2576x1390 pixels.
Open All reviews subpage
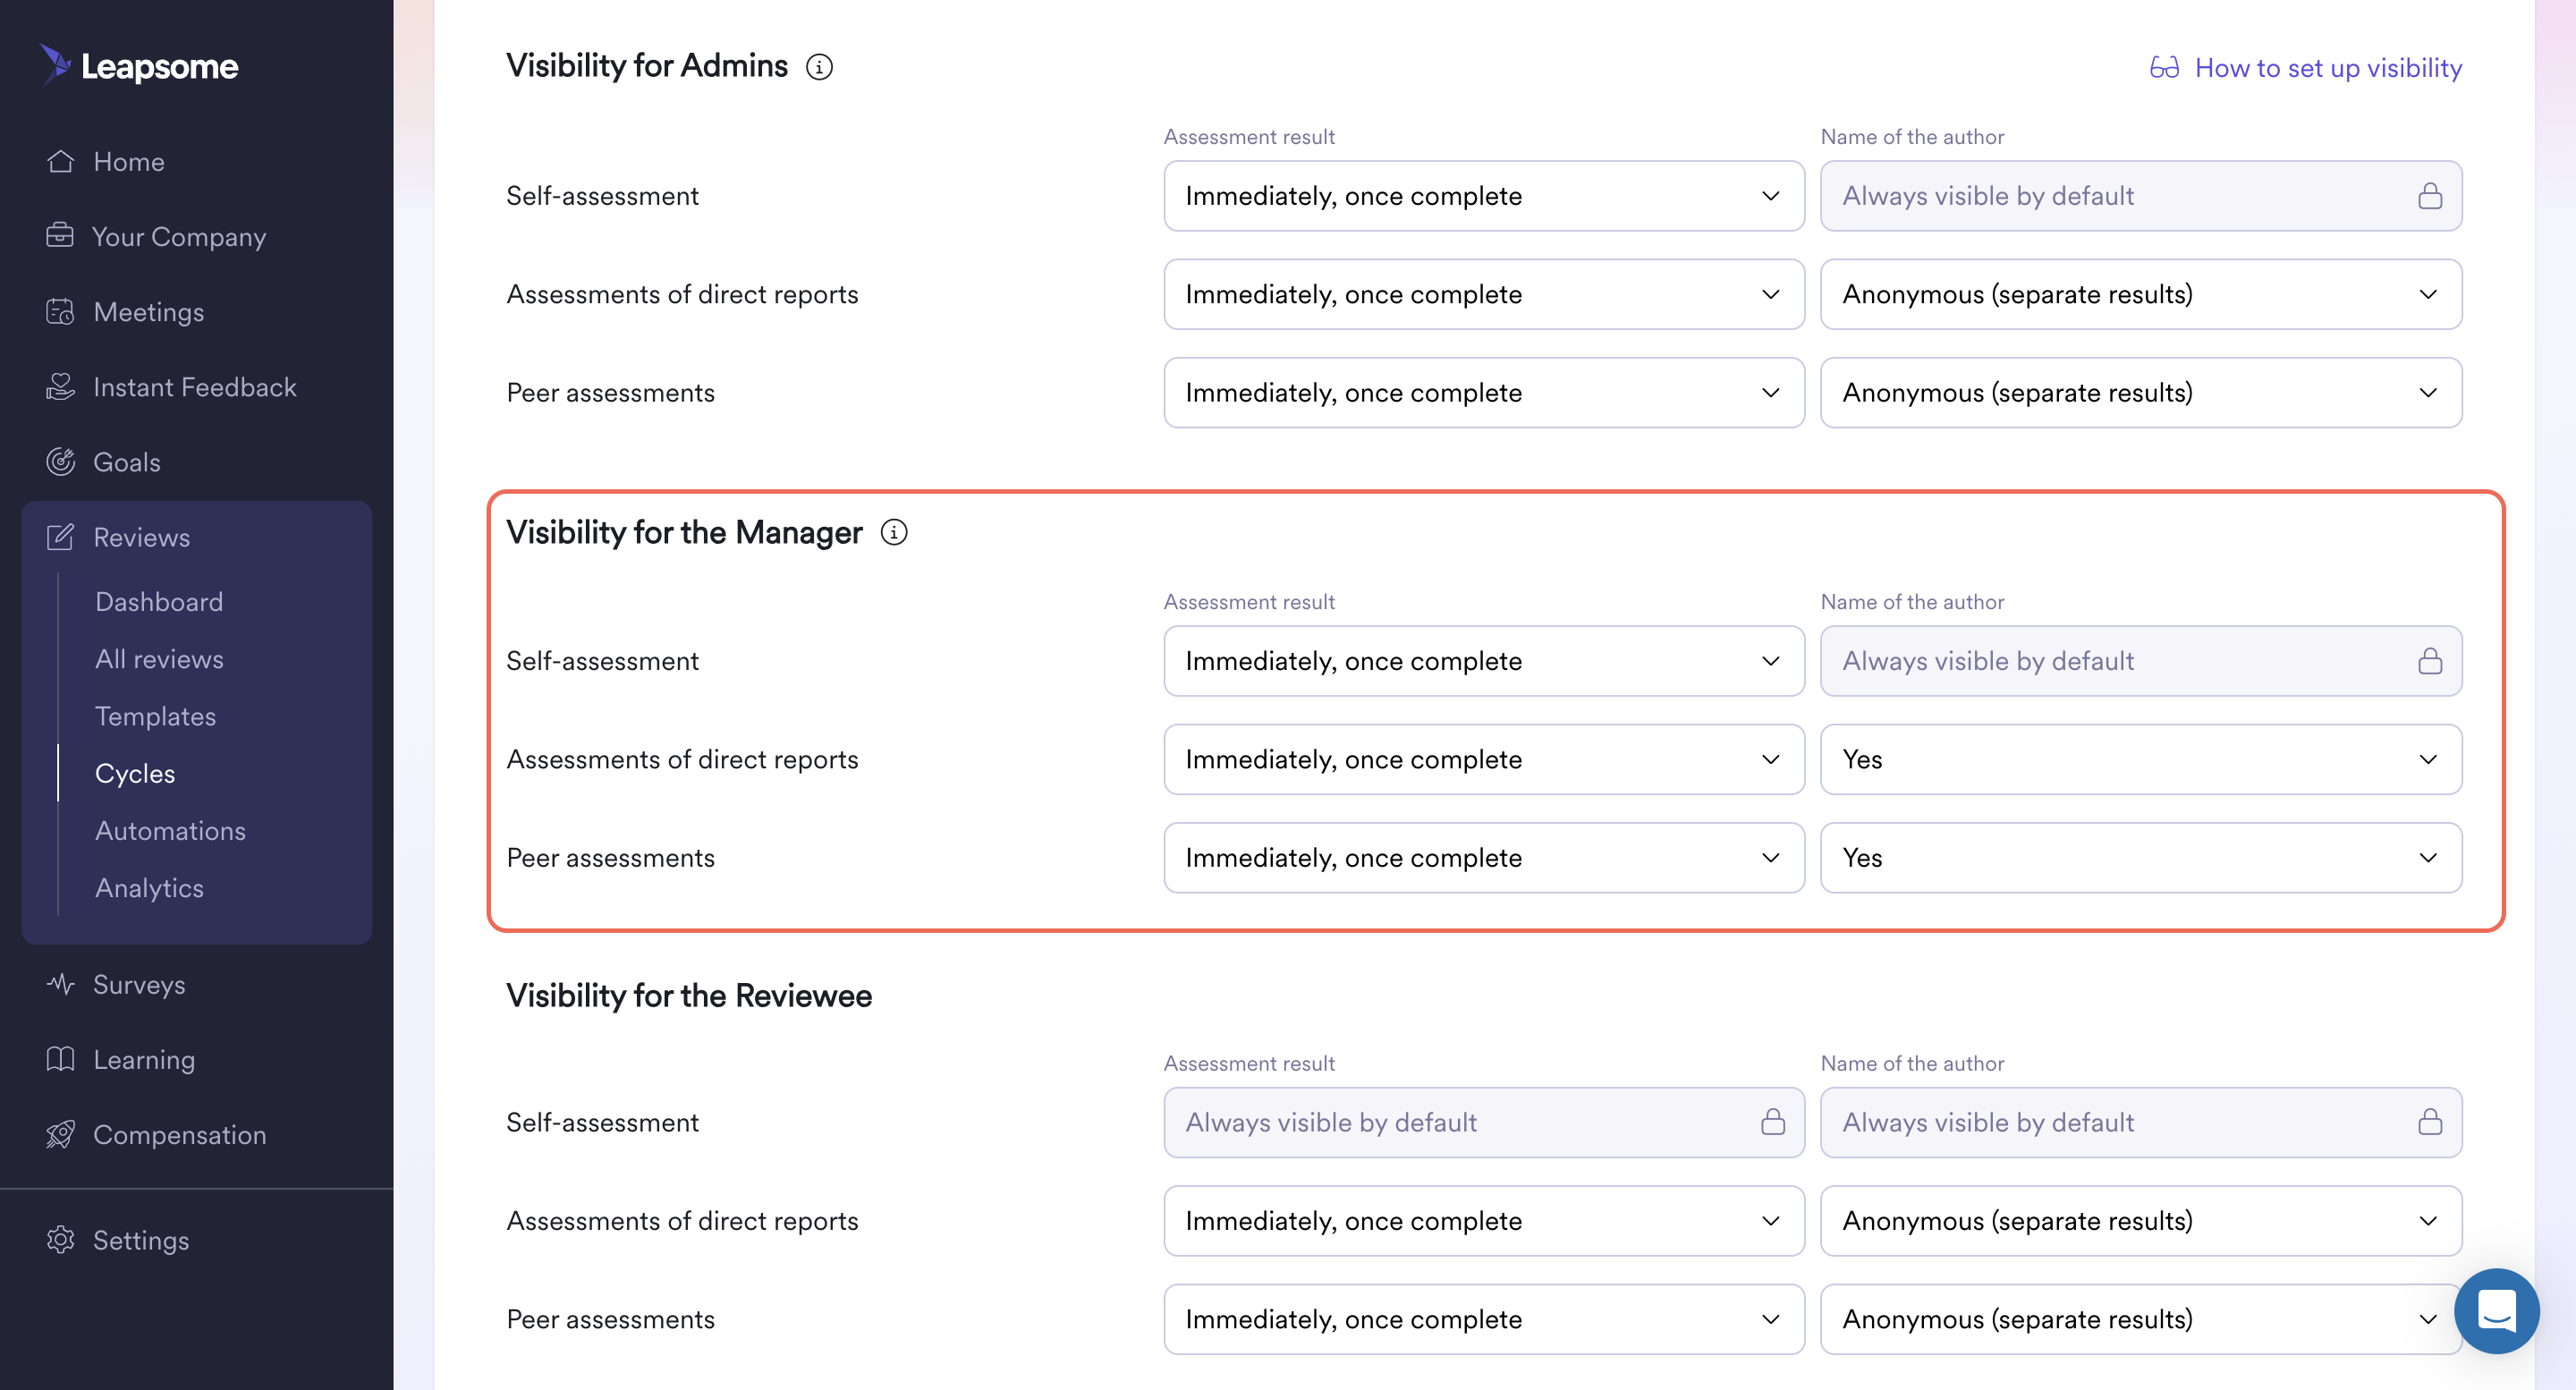[159, 659]
